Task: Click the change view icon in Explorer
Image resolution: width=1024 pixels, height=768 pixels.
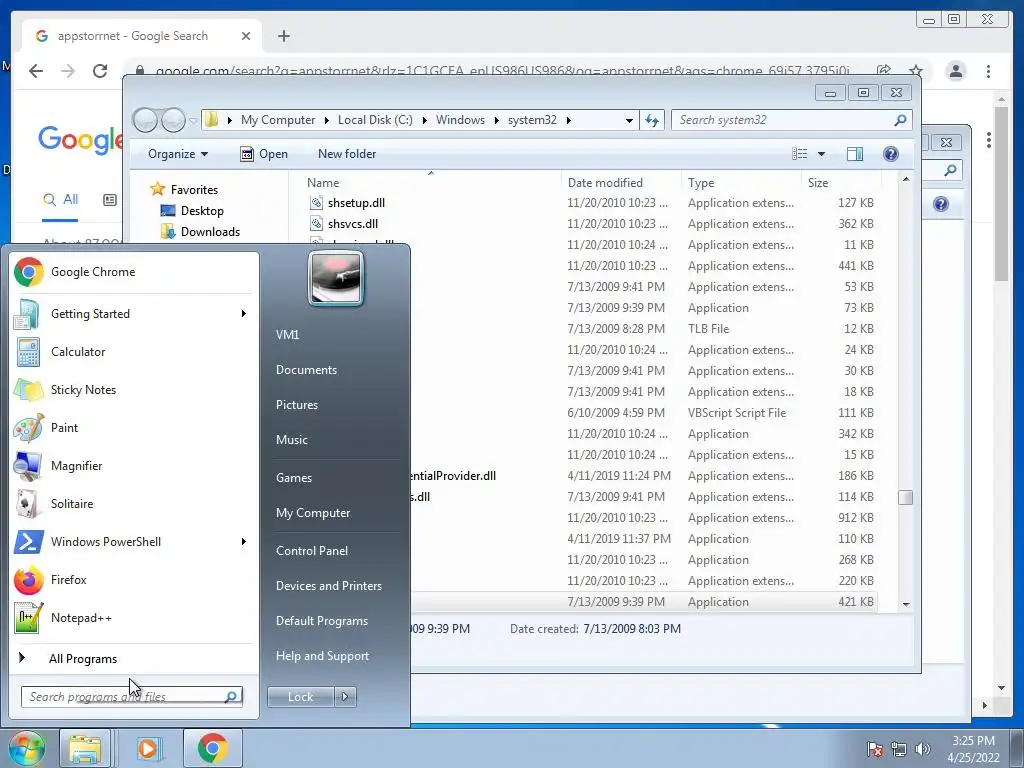Action: click(x=800, y=154)
